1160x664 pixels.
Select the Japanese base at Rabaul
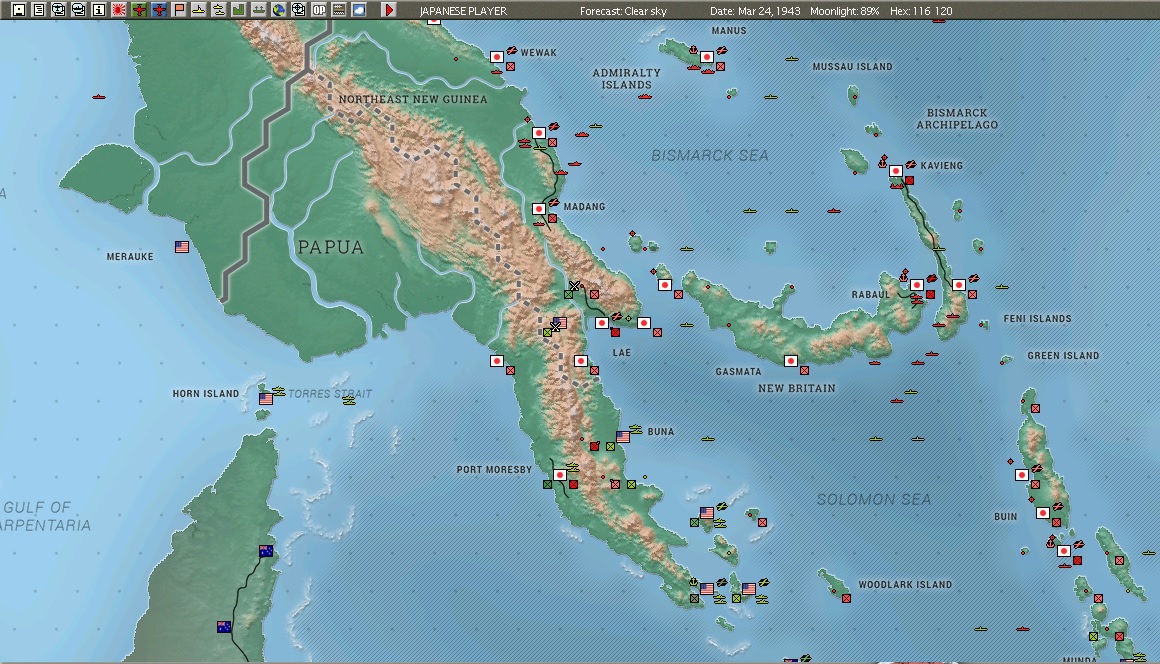[917, 285]
